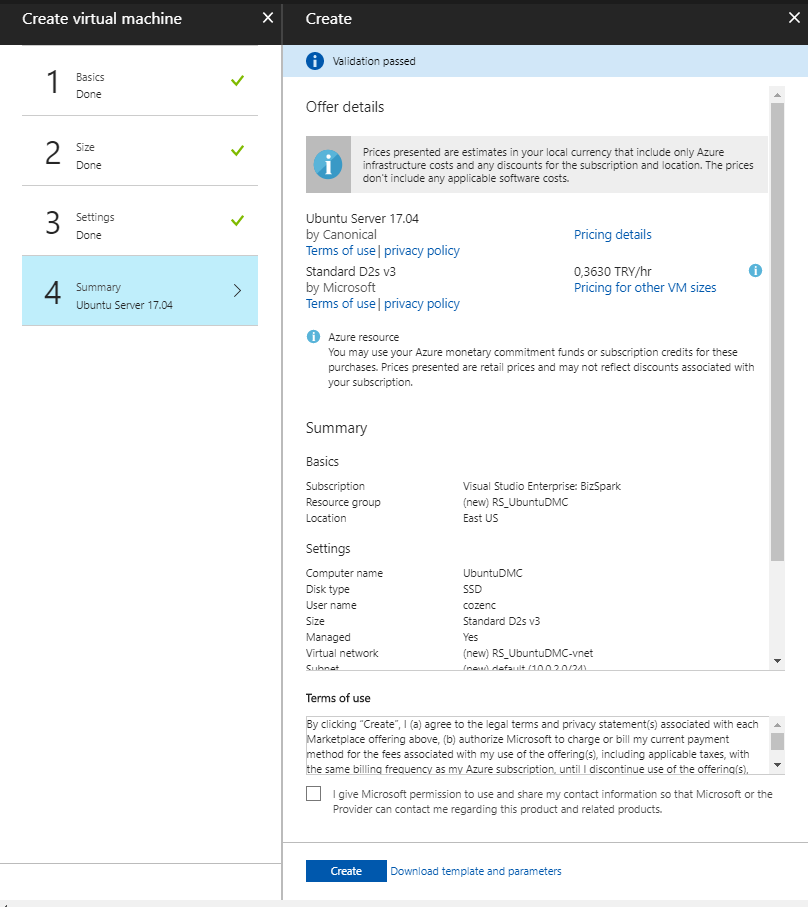Click the Standard D2s v3 size value in Settings
This screenshot has height=907, width=808.
(501, 621)
